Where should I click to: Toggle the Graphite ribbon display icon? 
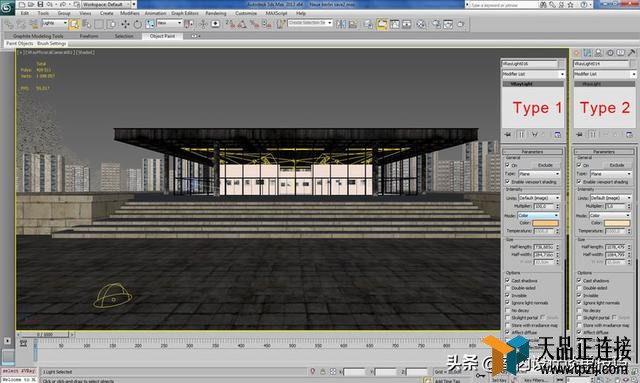tap(382, 24)
